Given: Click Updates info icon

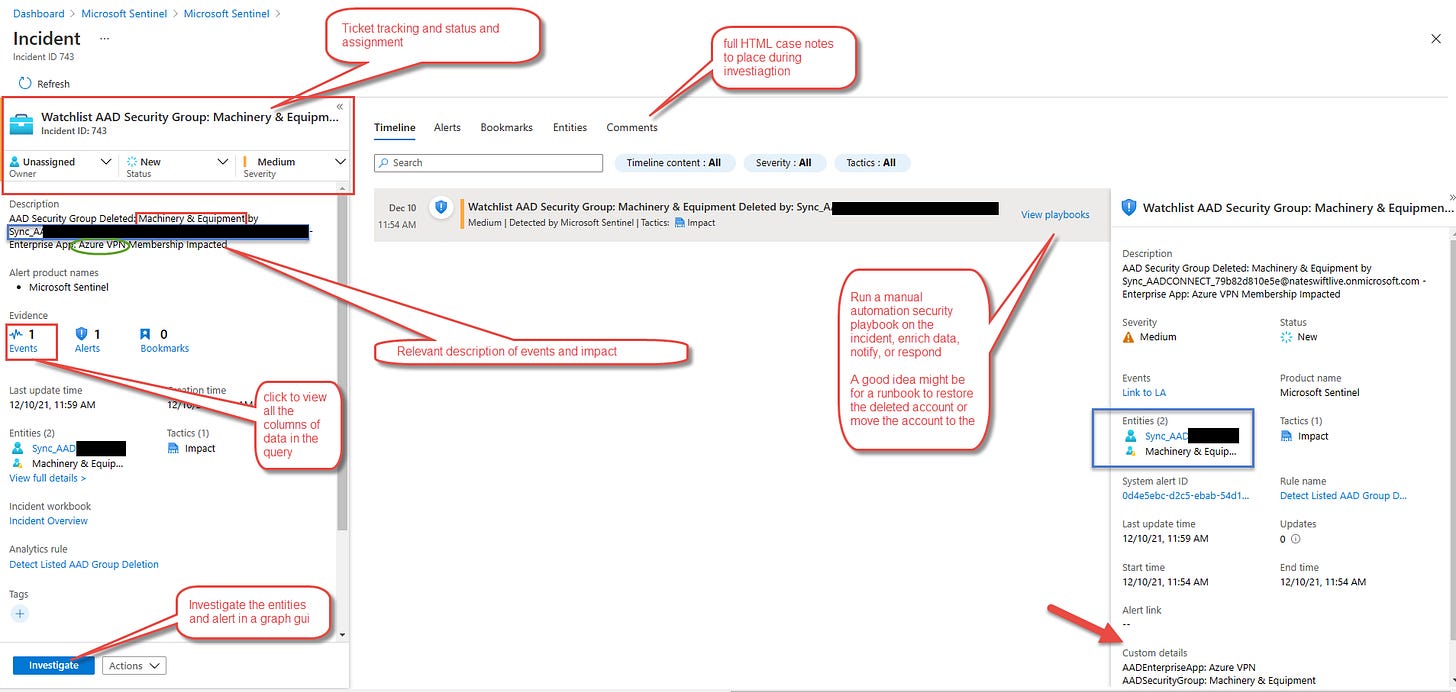Looking at the screenshot, I should (x=1296, y=539).
